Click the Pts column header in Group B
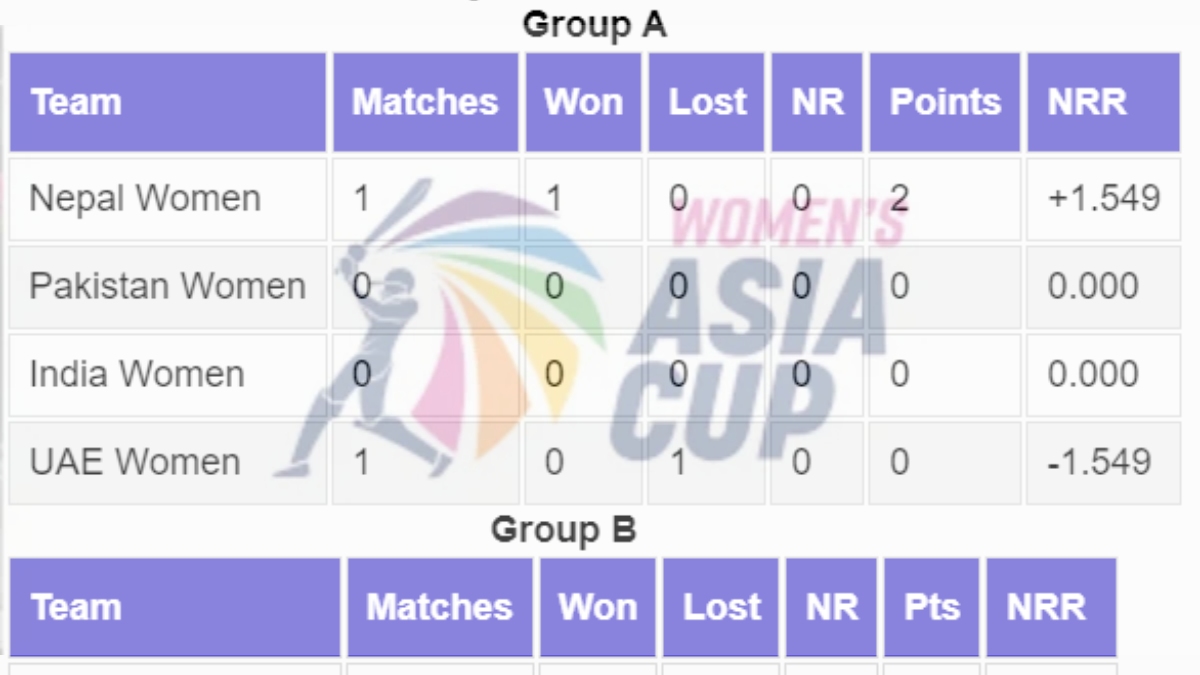The width and height of the screenshot is (1200, 675). point(931,607)
